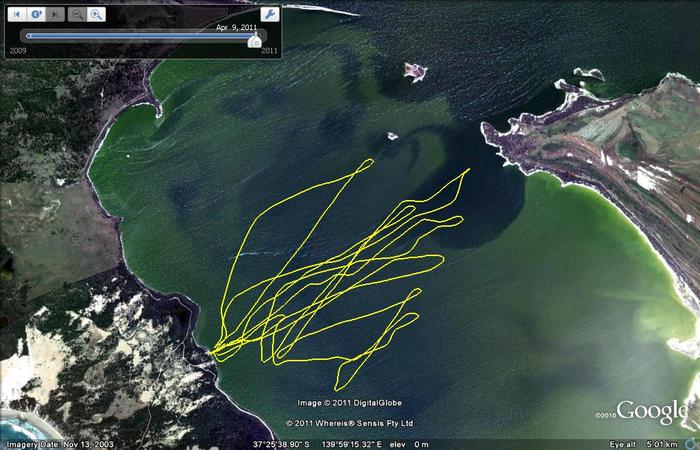Click the elev readout in status bar
The height and width of the screenshot is (450, 700).
click(410, 443)
